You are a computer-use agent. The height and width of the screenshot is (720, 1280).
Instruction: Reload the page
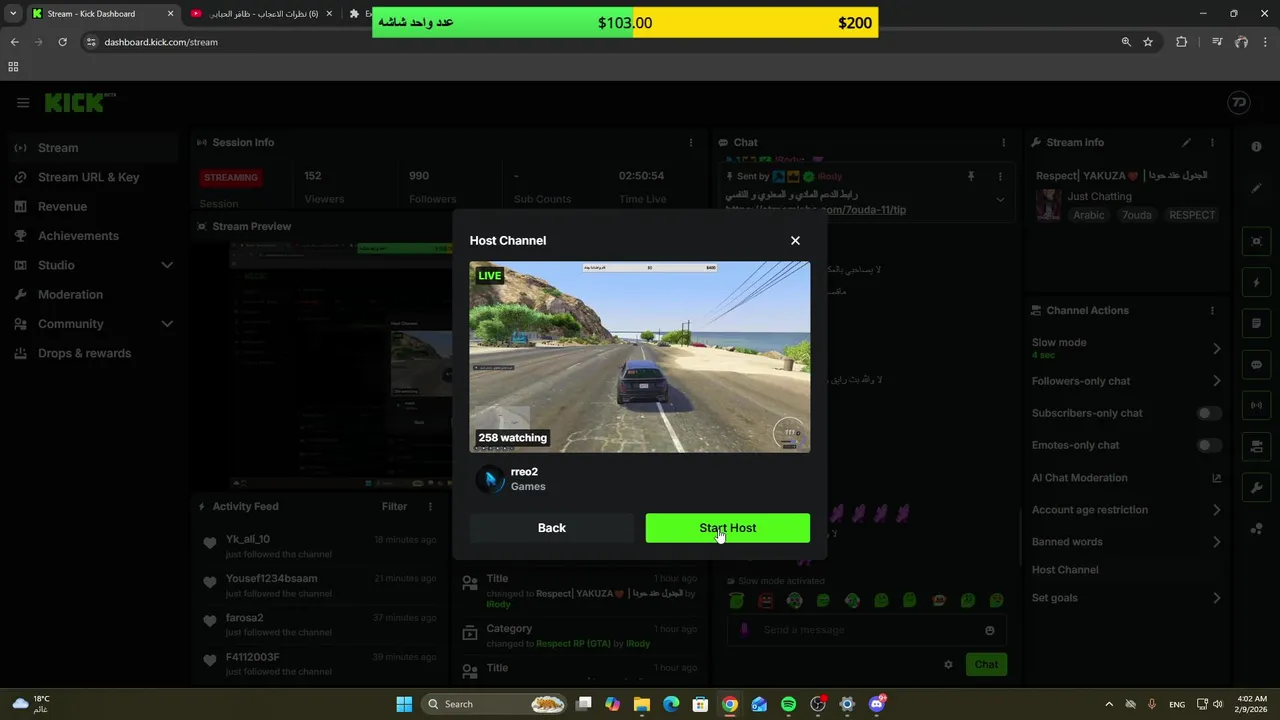62,42
